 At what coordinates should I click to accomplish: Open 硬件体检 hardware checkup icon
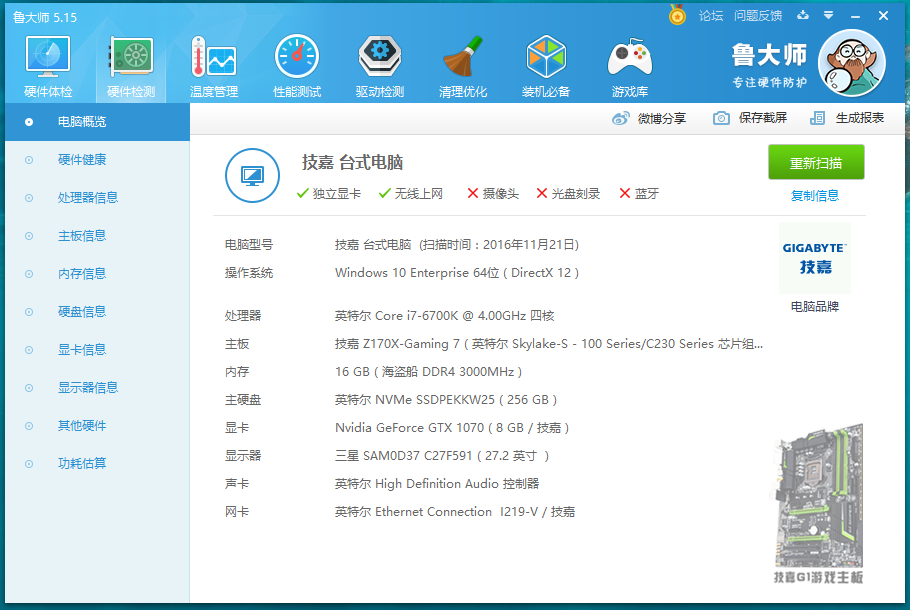[48, 56]
